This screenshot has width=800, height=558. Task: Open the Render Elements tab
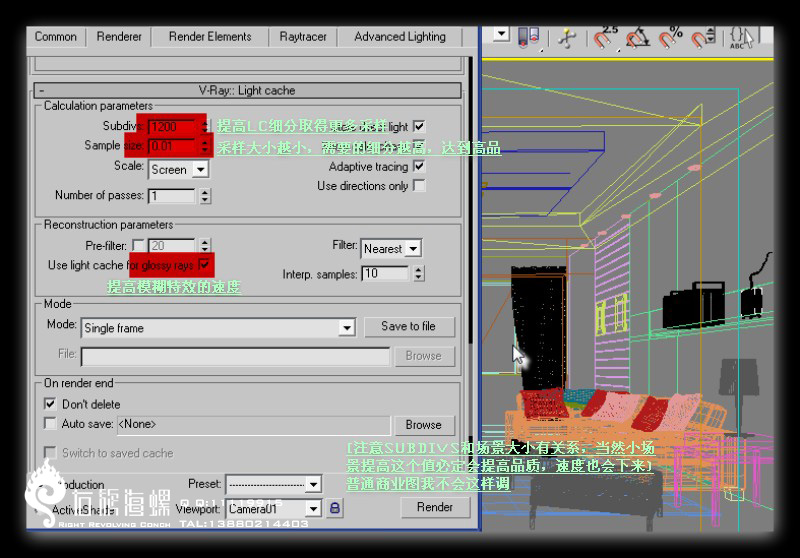[210, 37]
